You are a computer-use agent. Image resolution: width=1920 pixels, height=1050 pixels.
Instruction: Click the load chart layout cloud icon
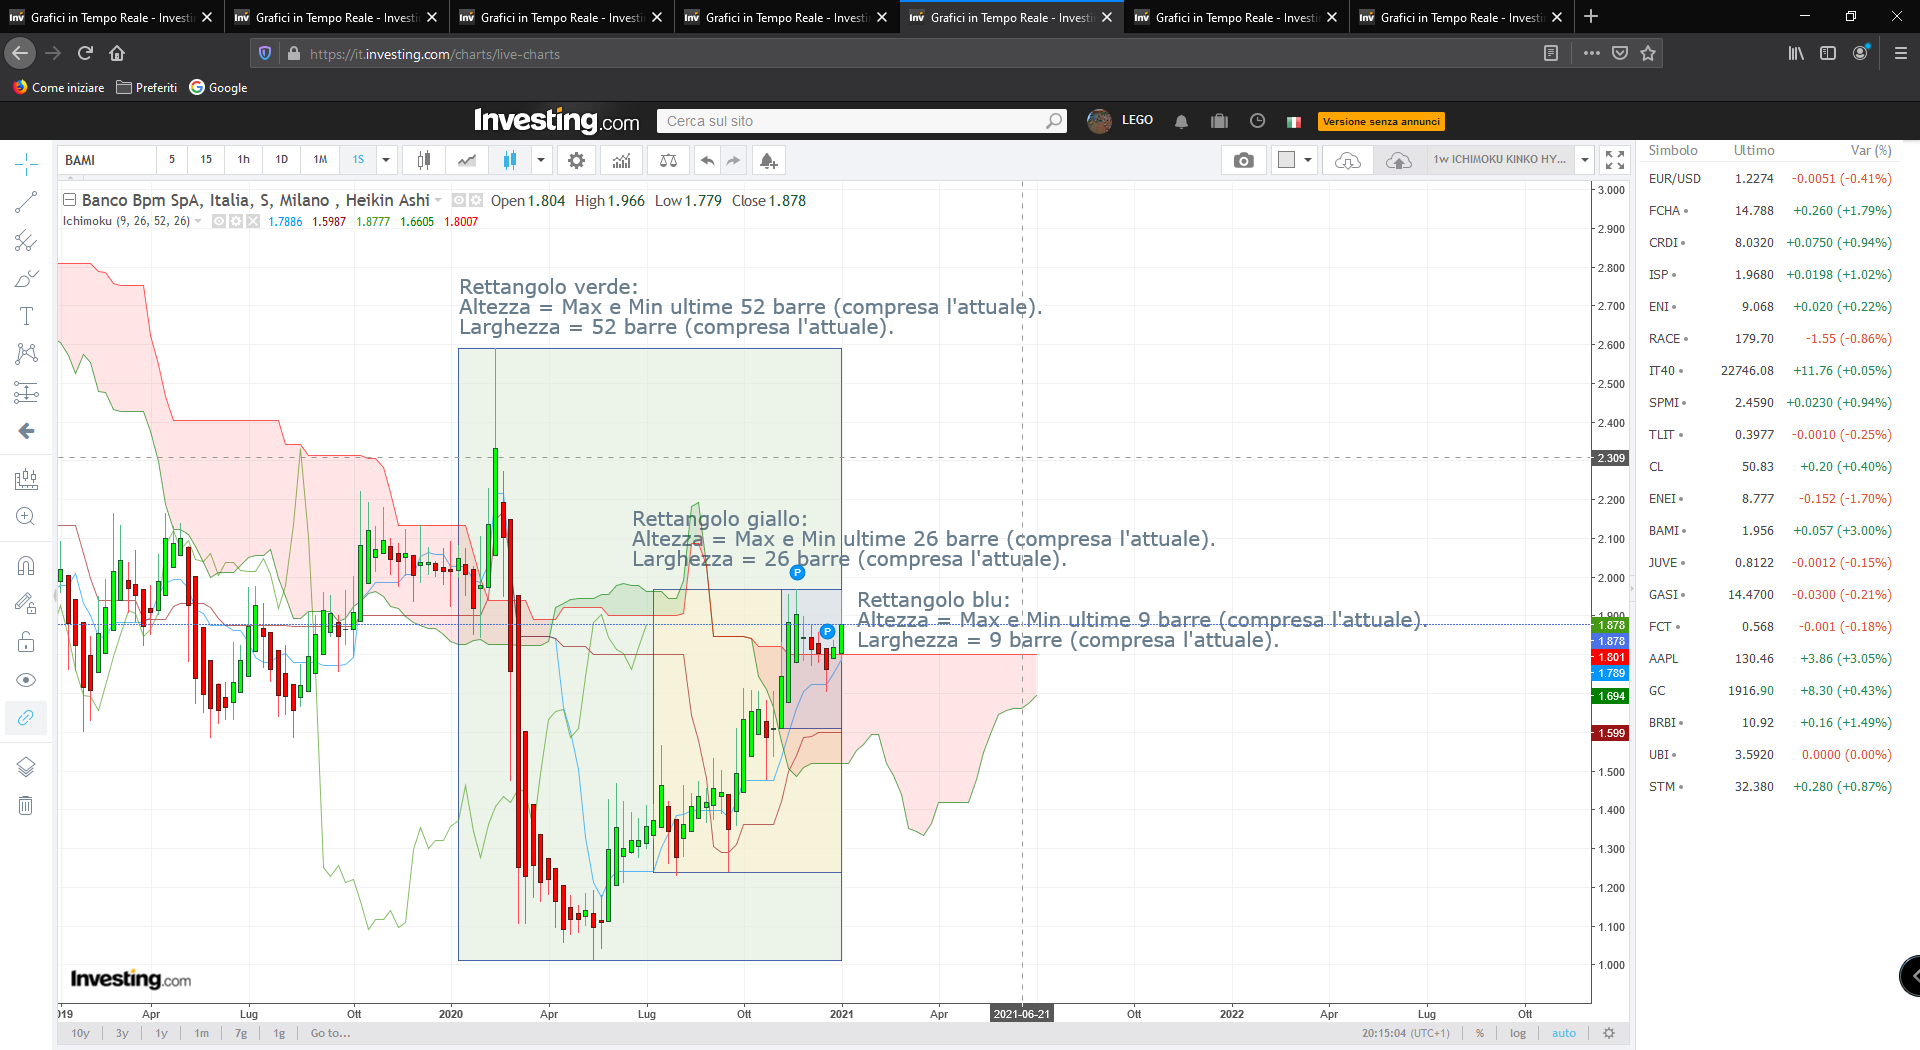click(x=1347, y=160)
